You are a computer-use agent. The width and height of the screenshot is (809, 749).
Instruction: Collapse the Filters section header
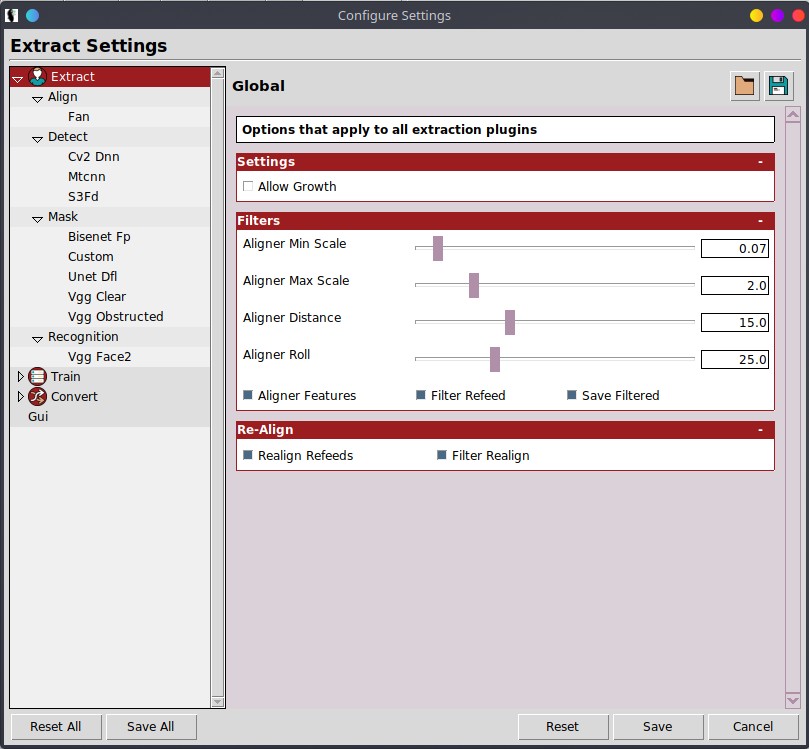pyautogui.click(x=505, y=221)
